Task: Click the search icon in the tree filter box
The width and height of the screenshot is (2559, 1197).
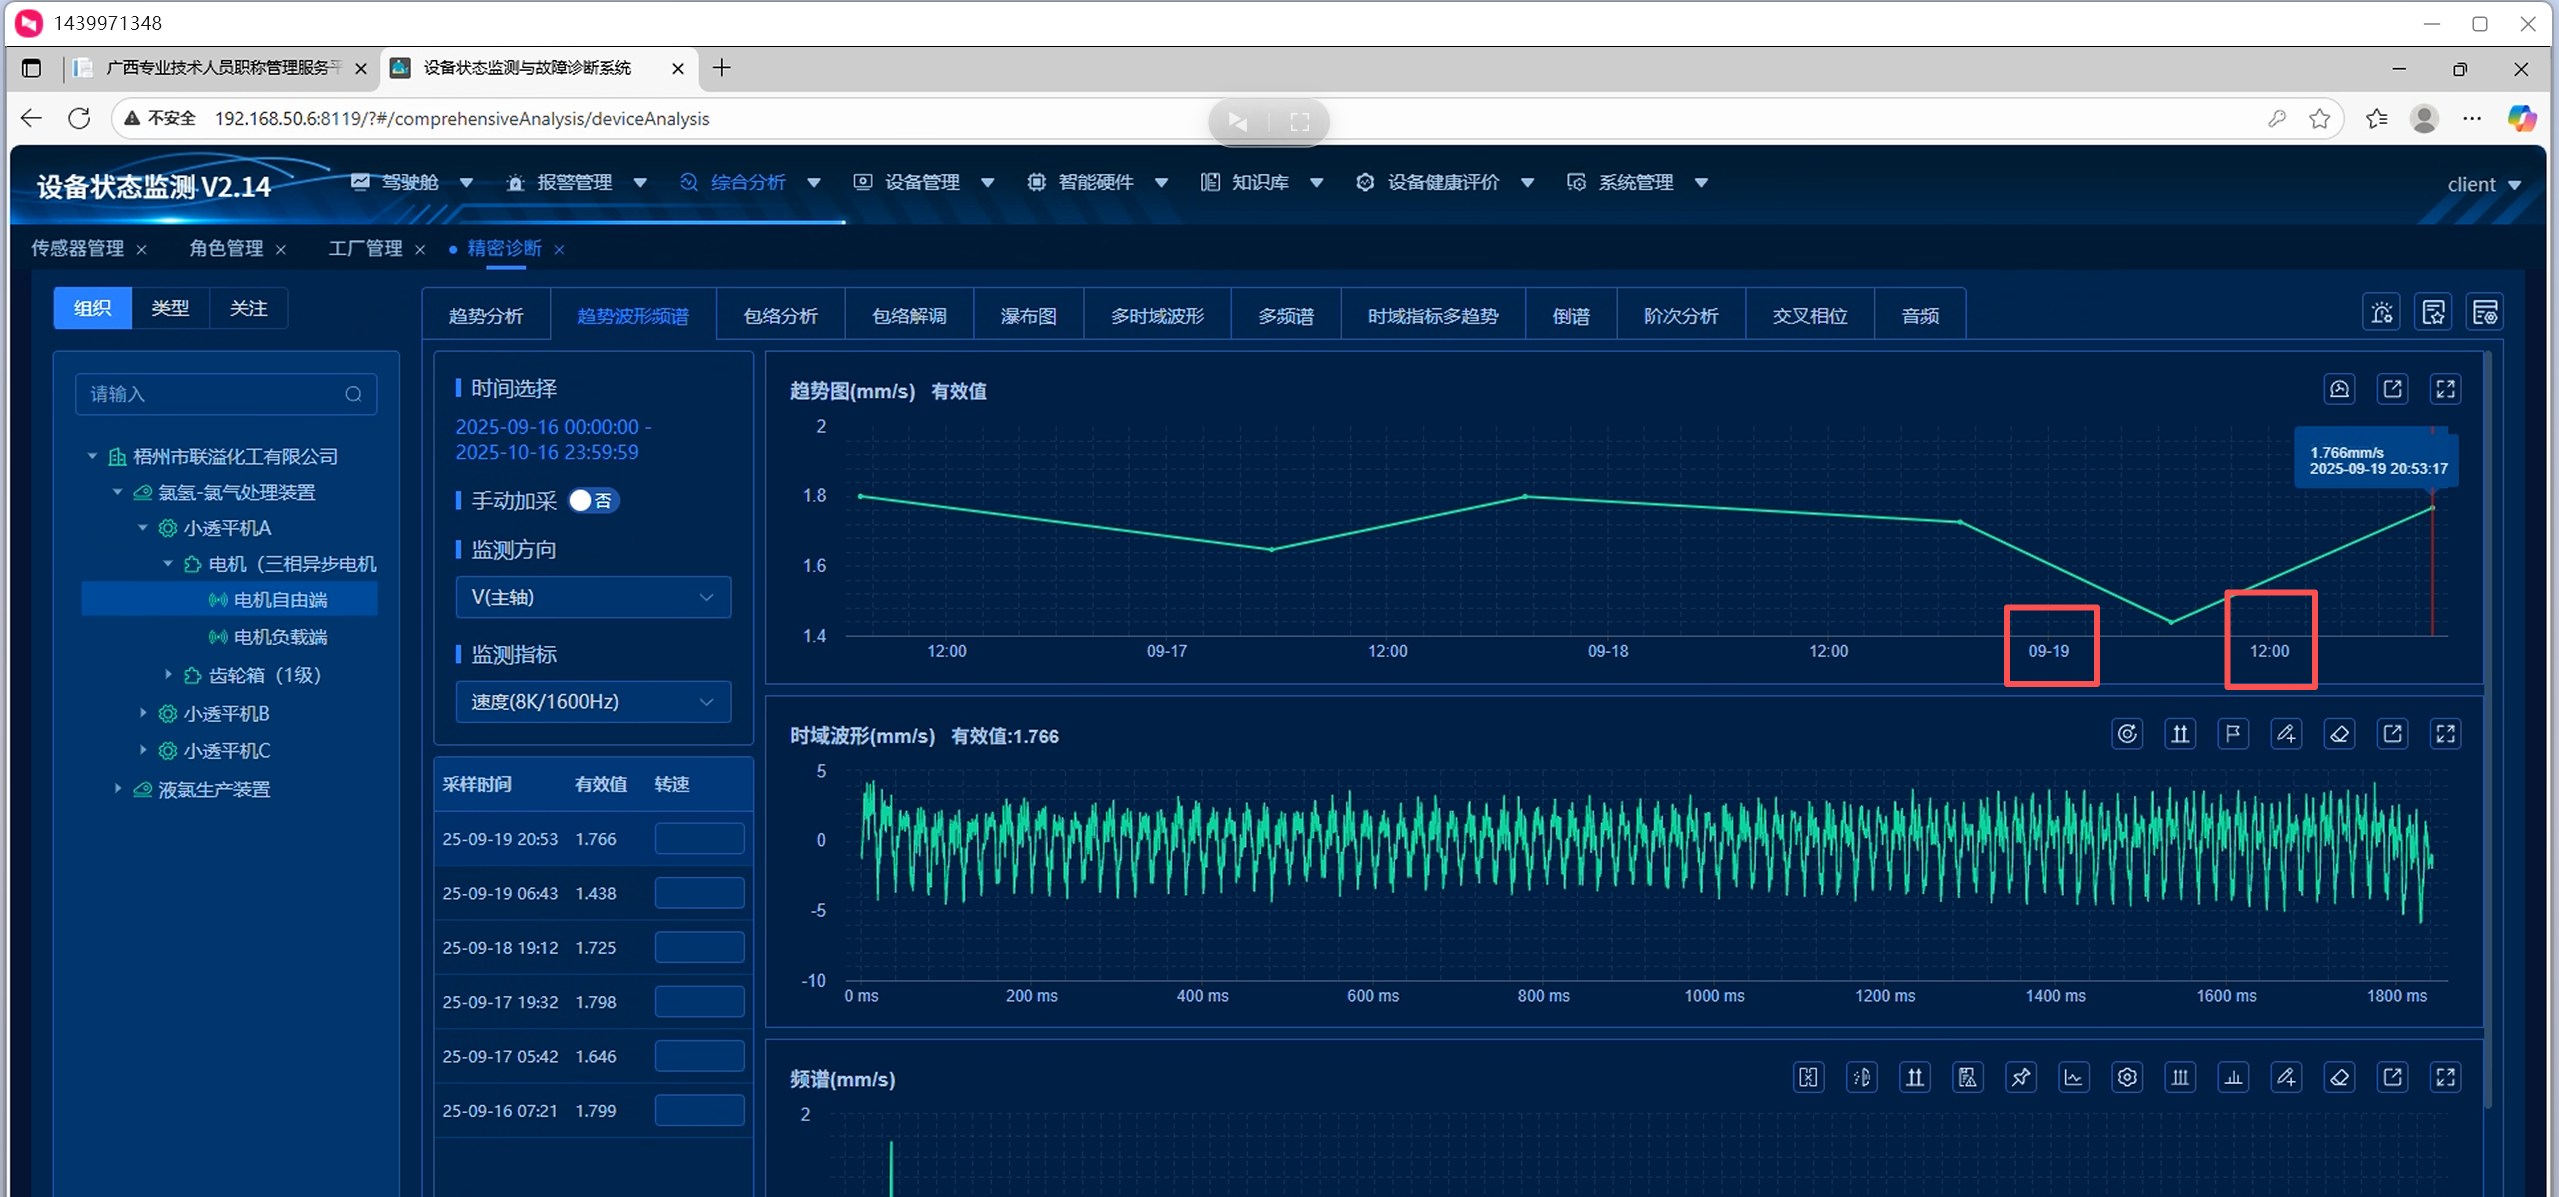Action: point(353,394)
